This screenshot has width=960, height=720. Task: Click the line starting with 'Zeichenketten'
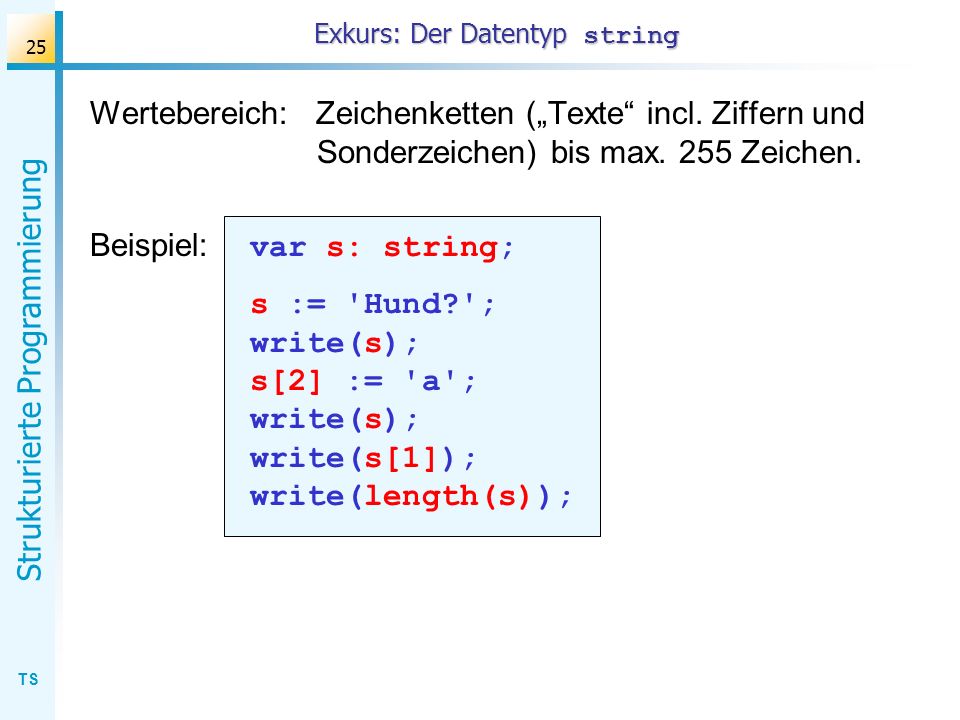coord(590,114)
